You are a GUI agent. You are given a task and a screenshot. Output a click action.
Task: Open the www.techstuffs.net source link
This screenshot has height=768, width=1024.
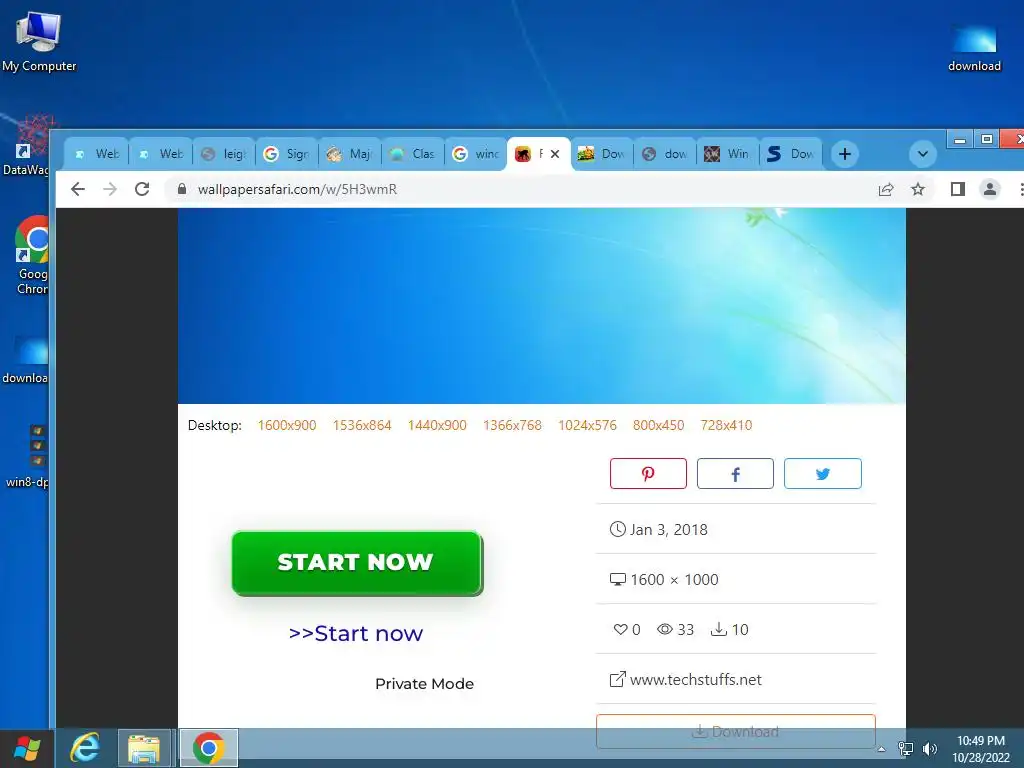coord(696,680)
